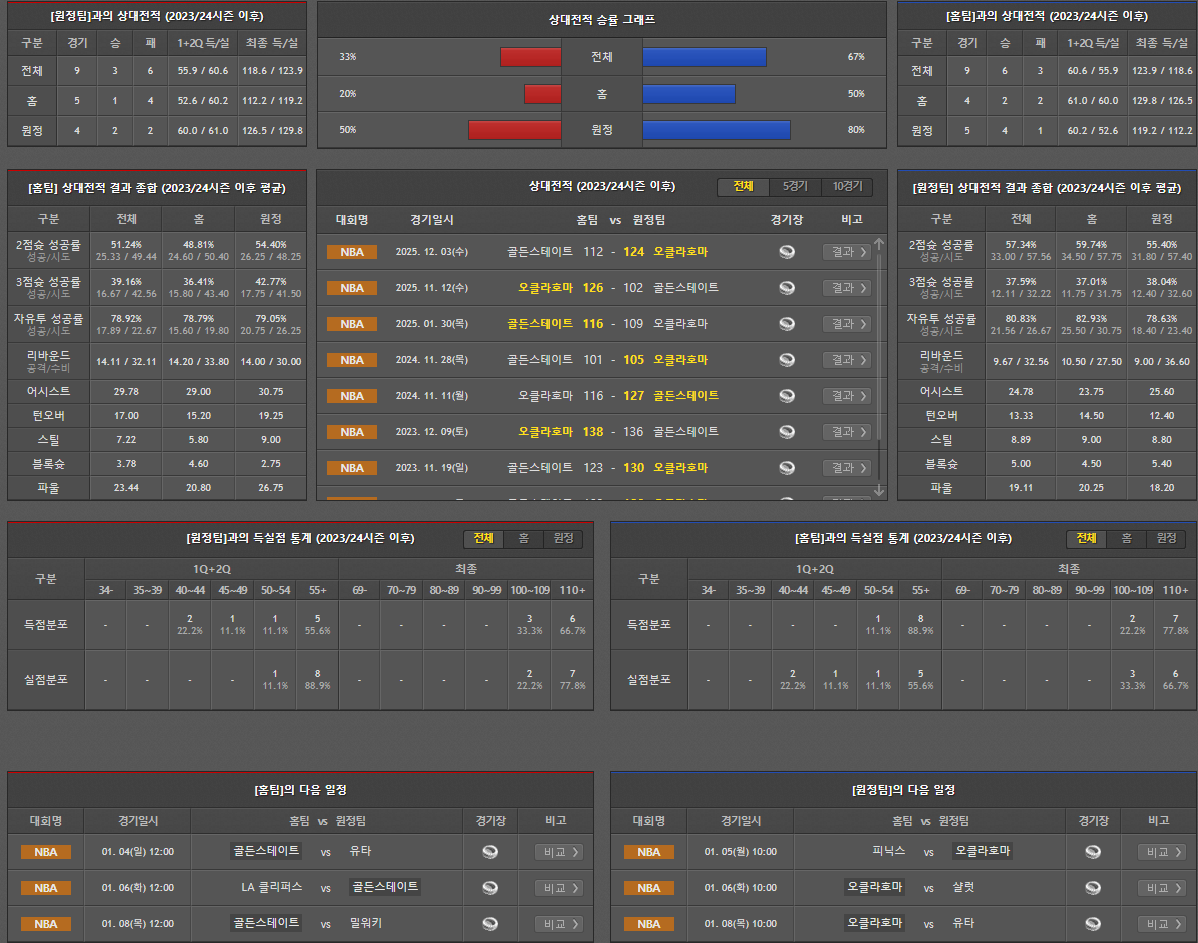Click 오클라호마 team name in 2025.11.12 row
Image resolution: width=1198 pixels, height=943 pixels.
[545, 288]
